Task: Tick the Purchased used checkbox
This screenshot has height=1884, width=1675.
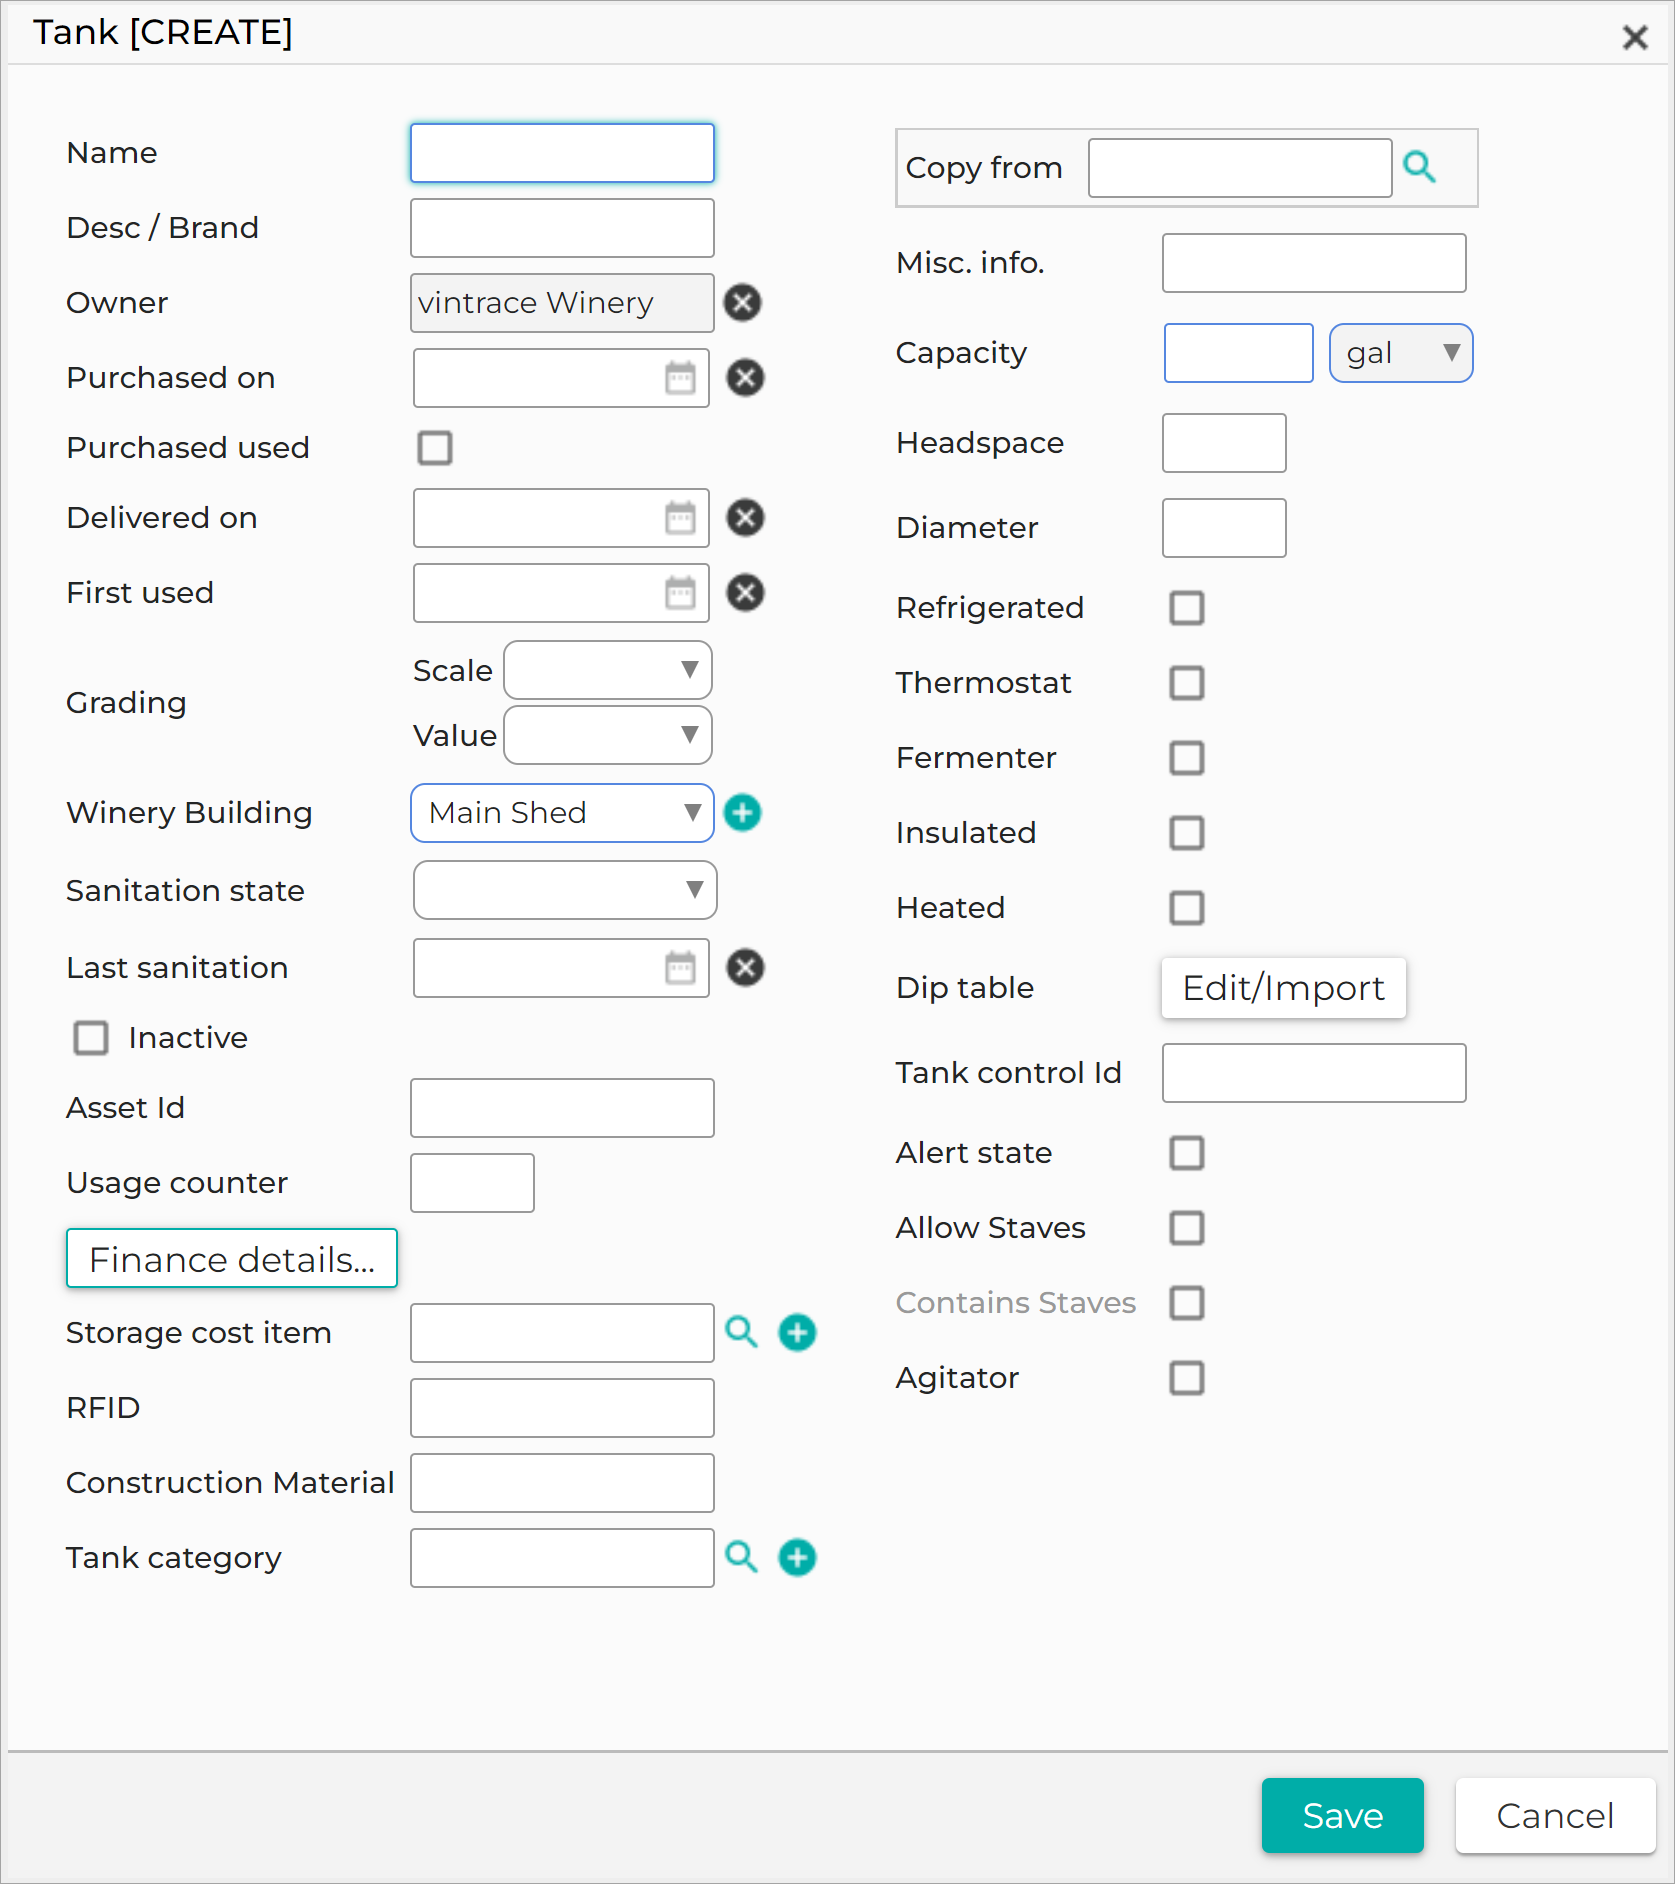Action: (435, 448)
